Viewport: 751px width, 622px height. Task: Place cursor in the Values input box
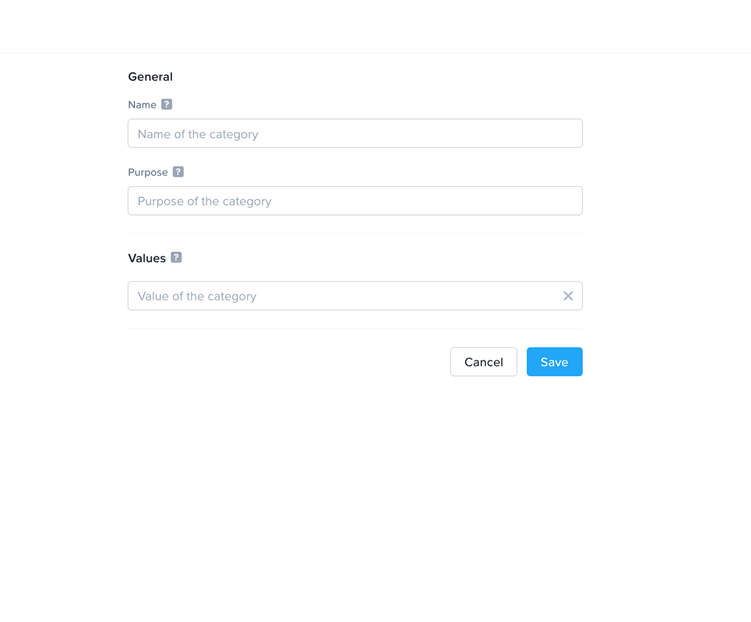pos(340,296)
